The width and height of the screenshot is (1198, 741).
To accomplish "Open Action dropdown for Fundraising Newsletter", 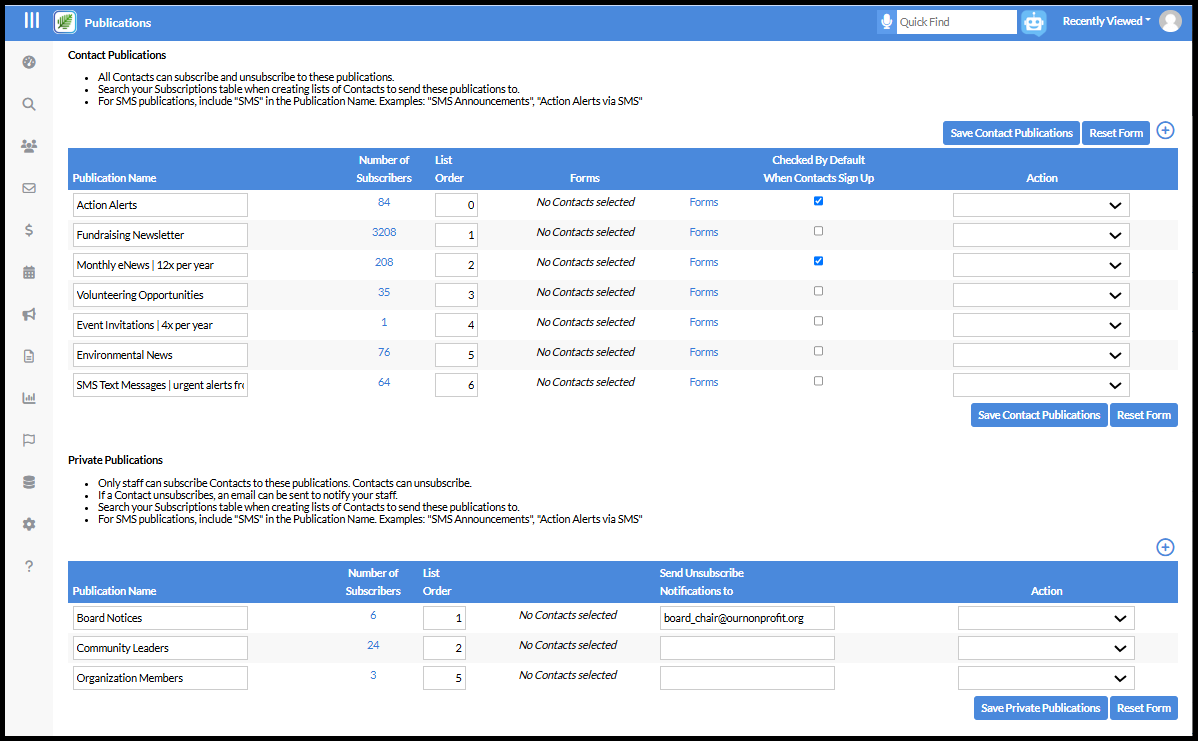I will click(1041, 235).
